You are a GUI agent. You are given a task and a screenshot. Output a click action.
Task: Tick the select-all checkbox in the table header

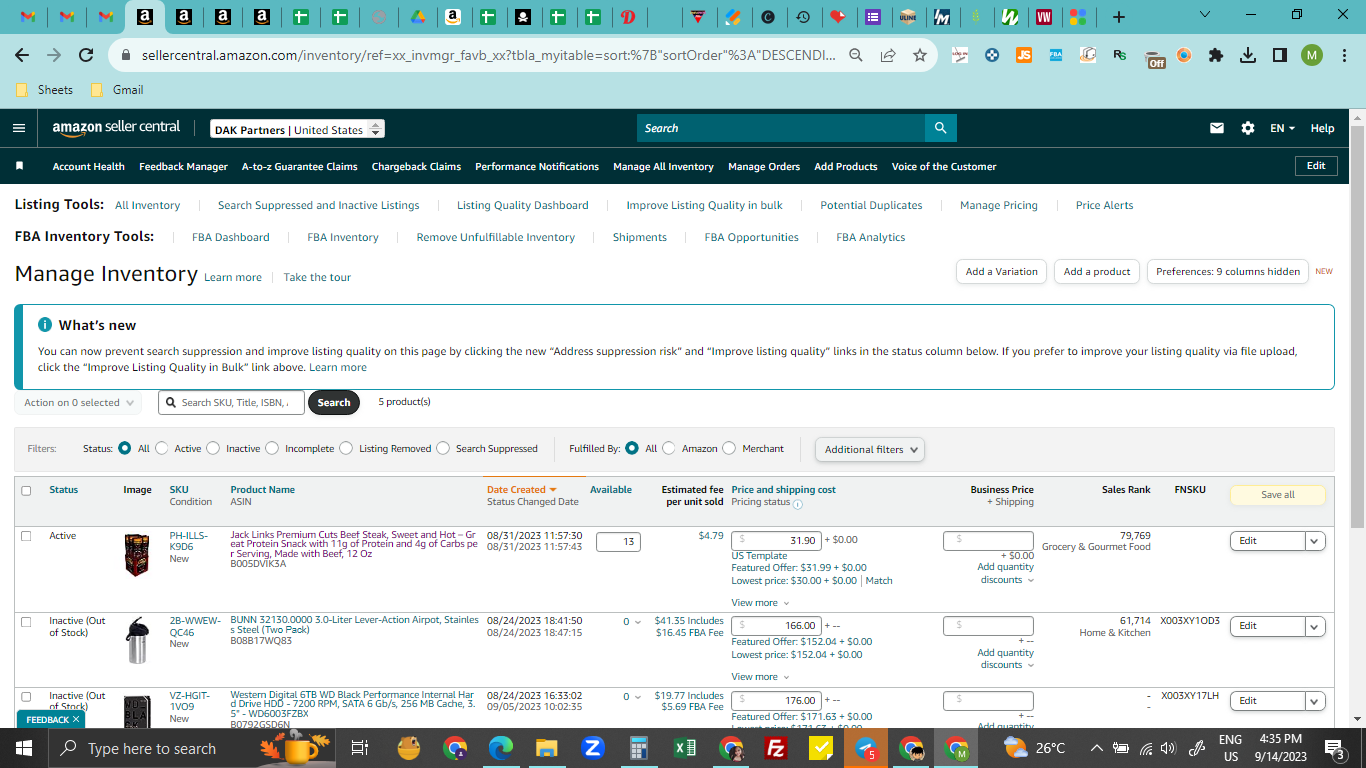[x=26, y=490]
